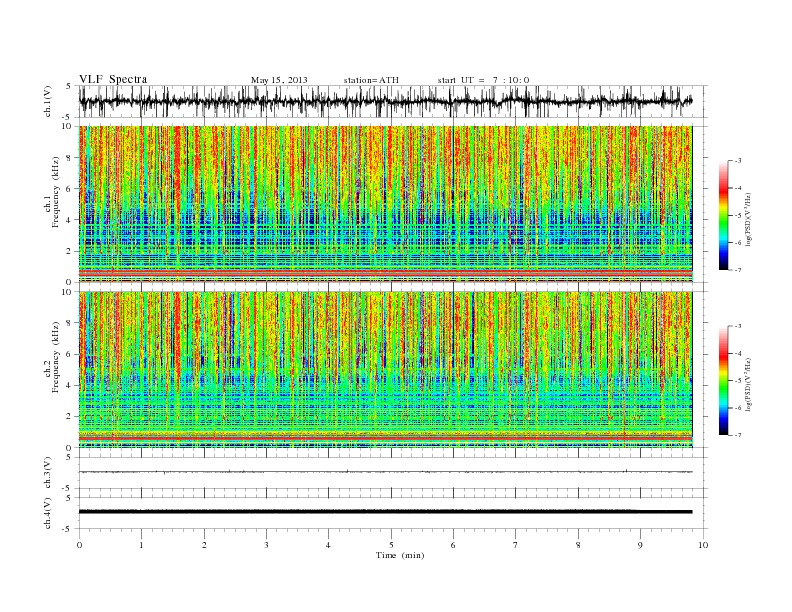
Task: Click the "Time (min)" axis label
Action: coord(400,555)
